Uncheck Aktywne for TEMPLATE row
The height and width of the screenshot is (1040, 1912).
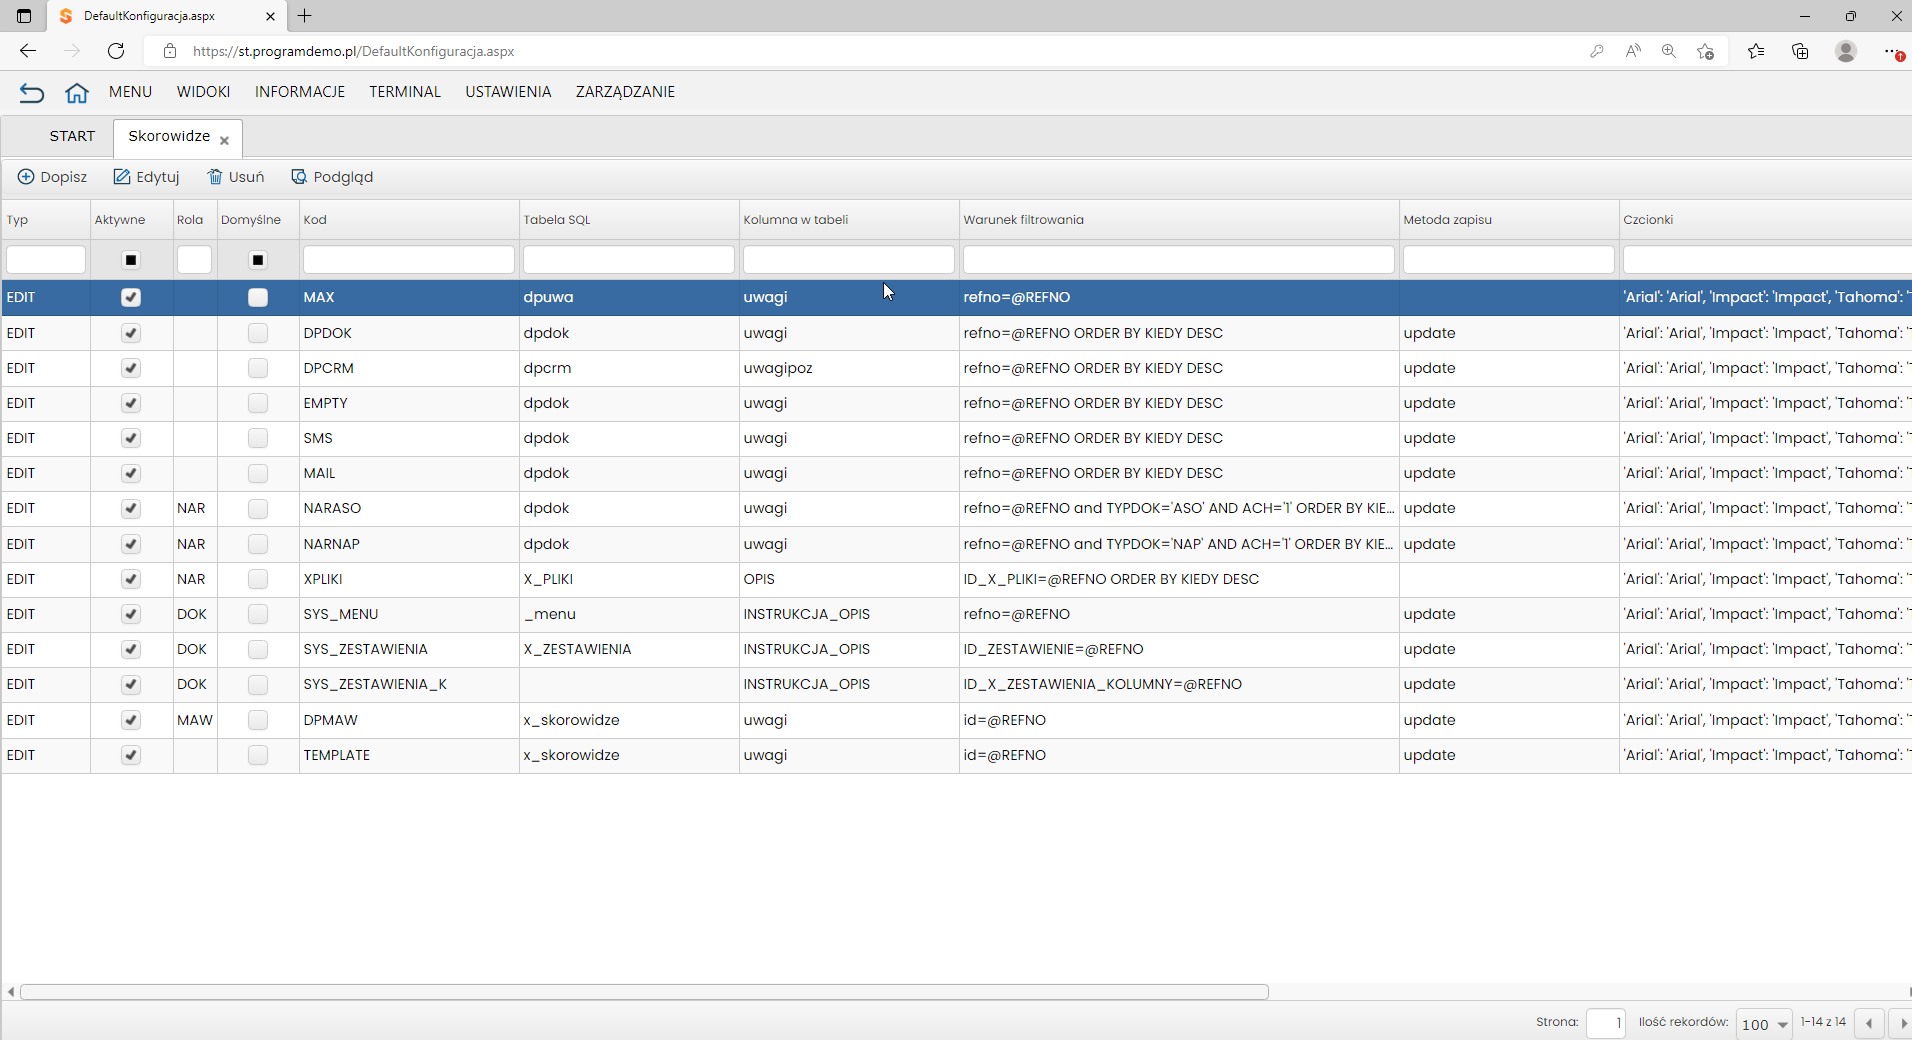[131, 755]
